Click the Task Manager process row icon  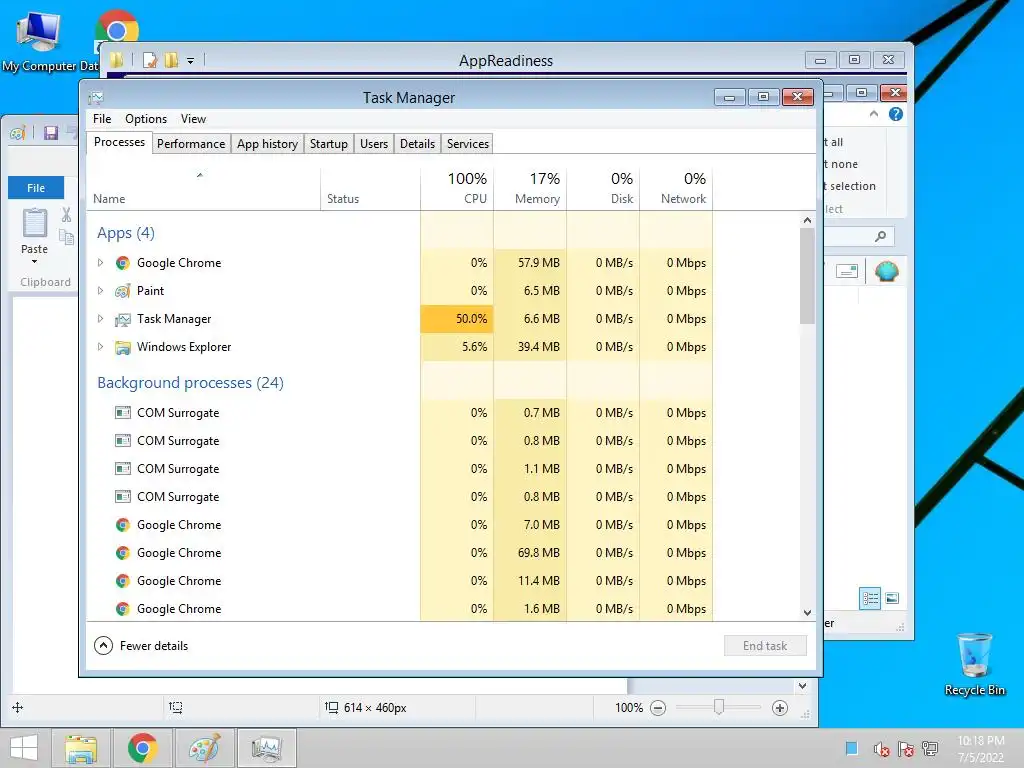click(122, 319)
